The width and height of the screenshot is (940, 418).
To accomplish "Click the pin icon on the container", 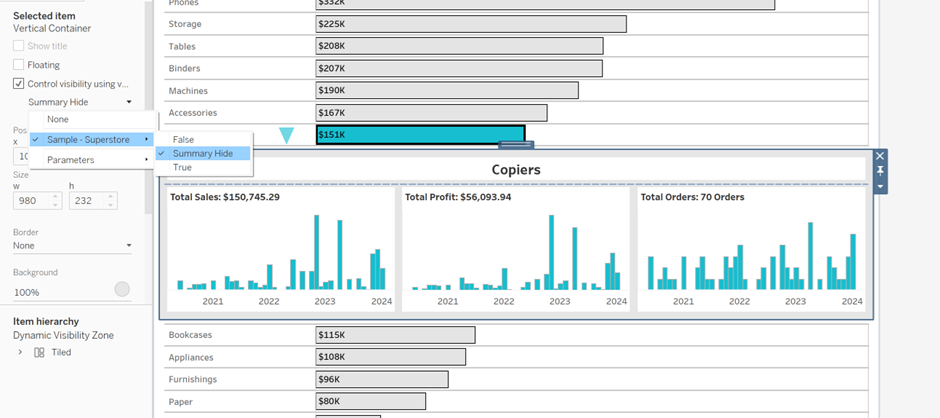I will (880, 171).
